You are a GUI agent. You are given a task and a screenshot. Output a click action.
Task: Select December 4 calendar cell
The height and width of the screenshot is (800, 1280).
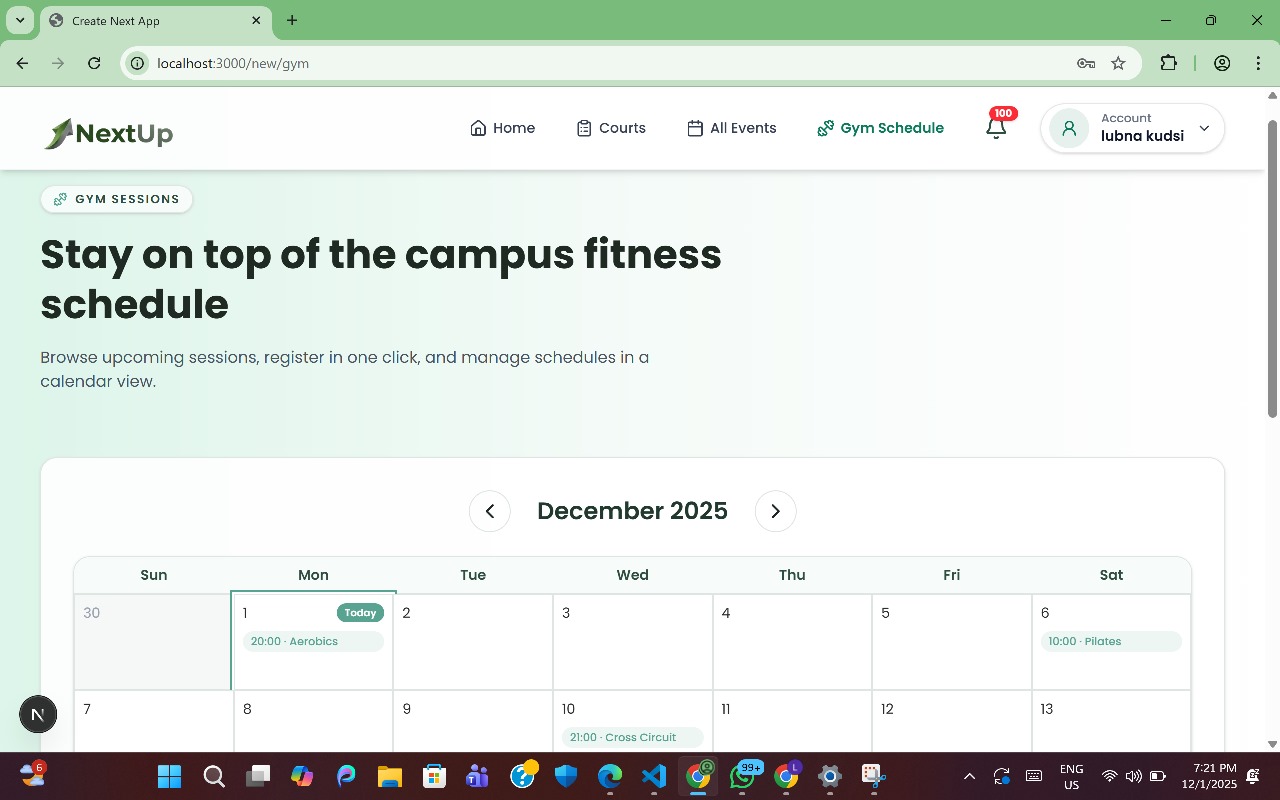coord(792,642)
